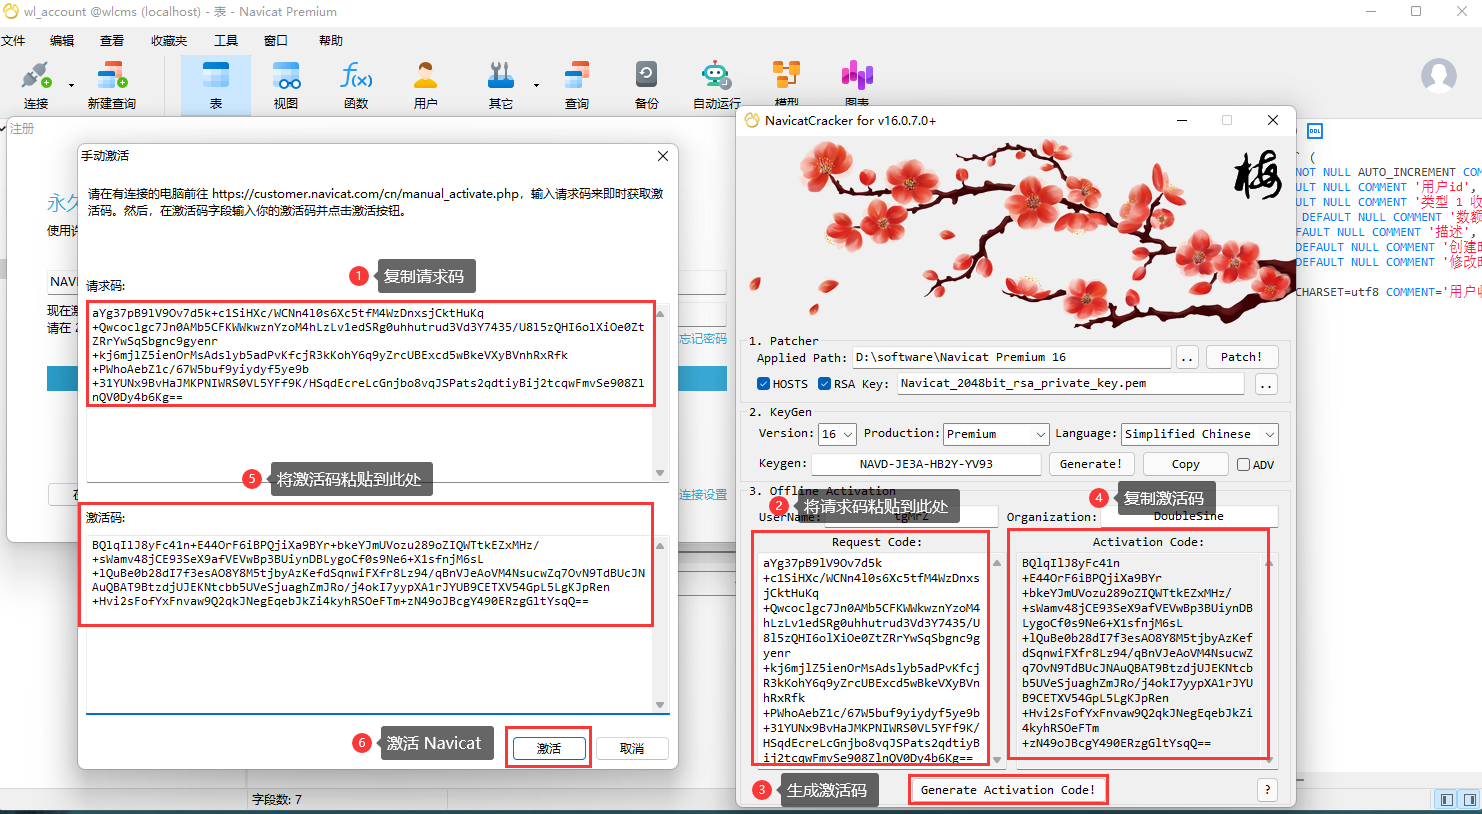Expand the 其它 dropdown arrow
This screenshot has height=814, width=1482.
pyautogui.click(x=536, y=85)
